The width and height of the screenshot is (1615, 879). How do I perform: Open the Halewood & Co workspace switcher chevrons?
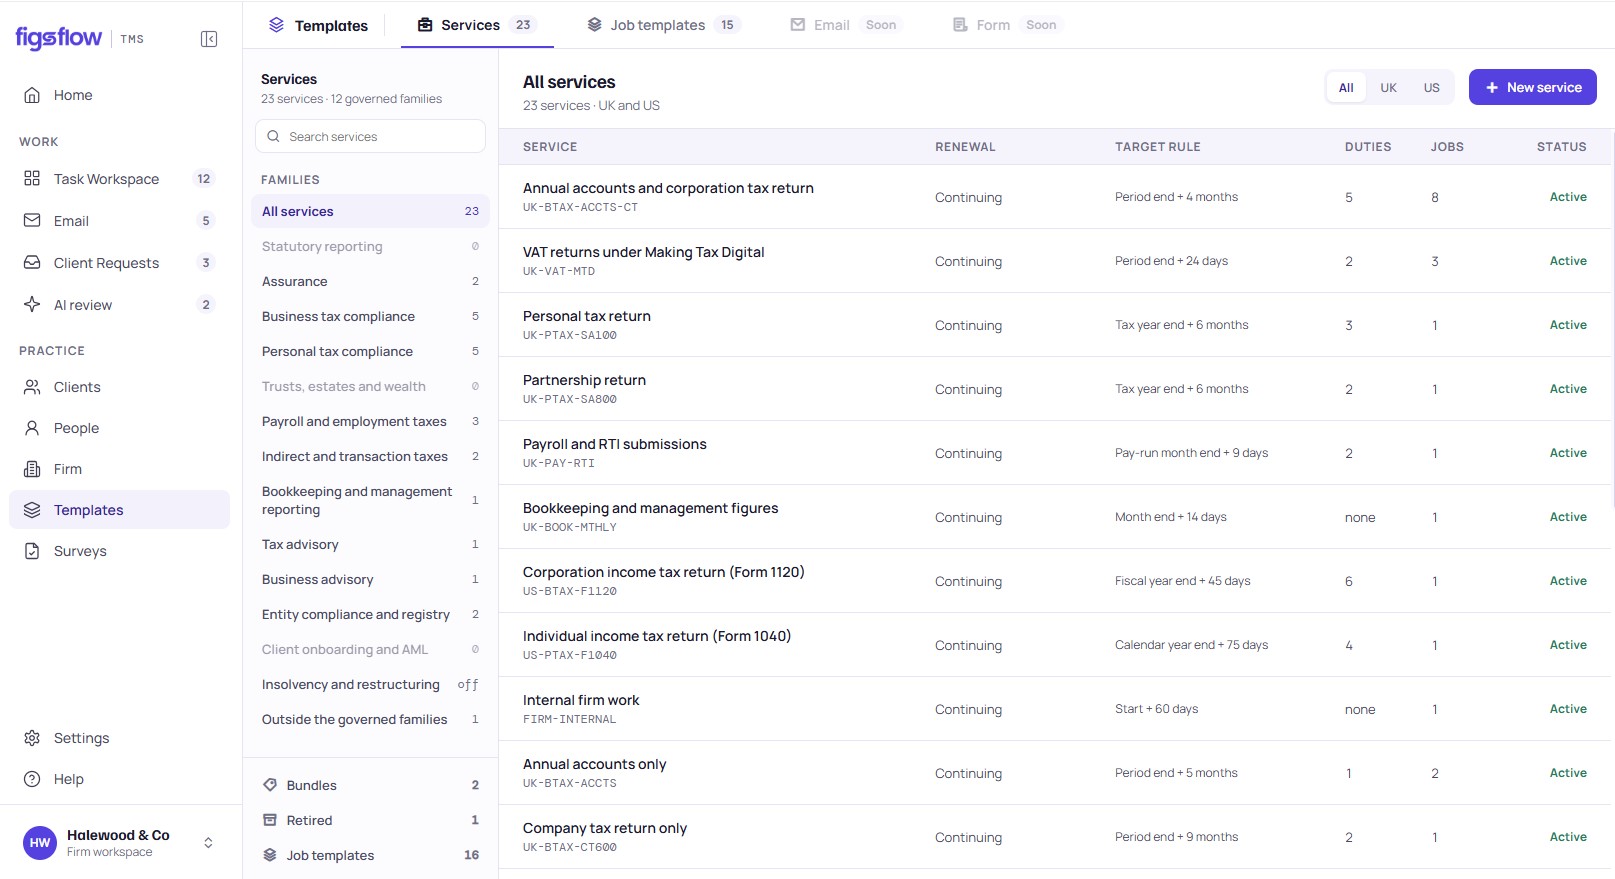pos(208,843)
